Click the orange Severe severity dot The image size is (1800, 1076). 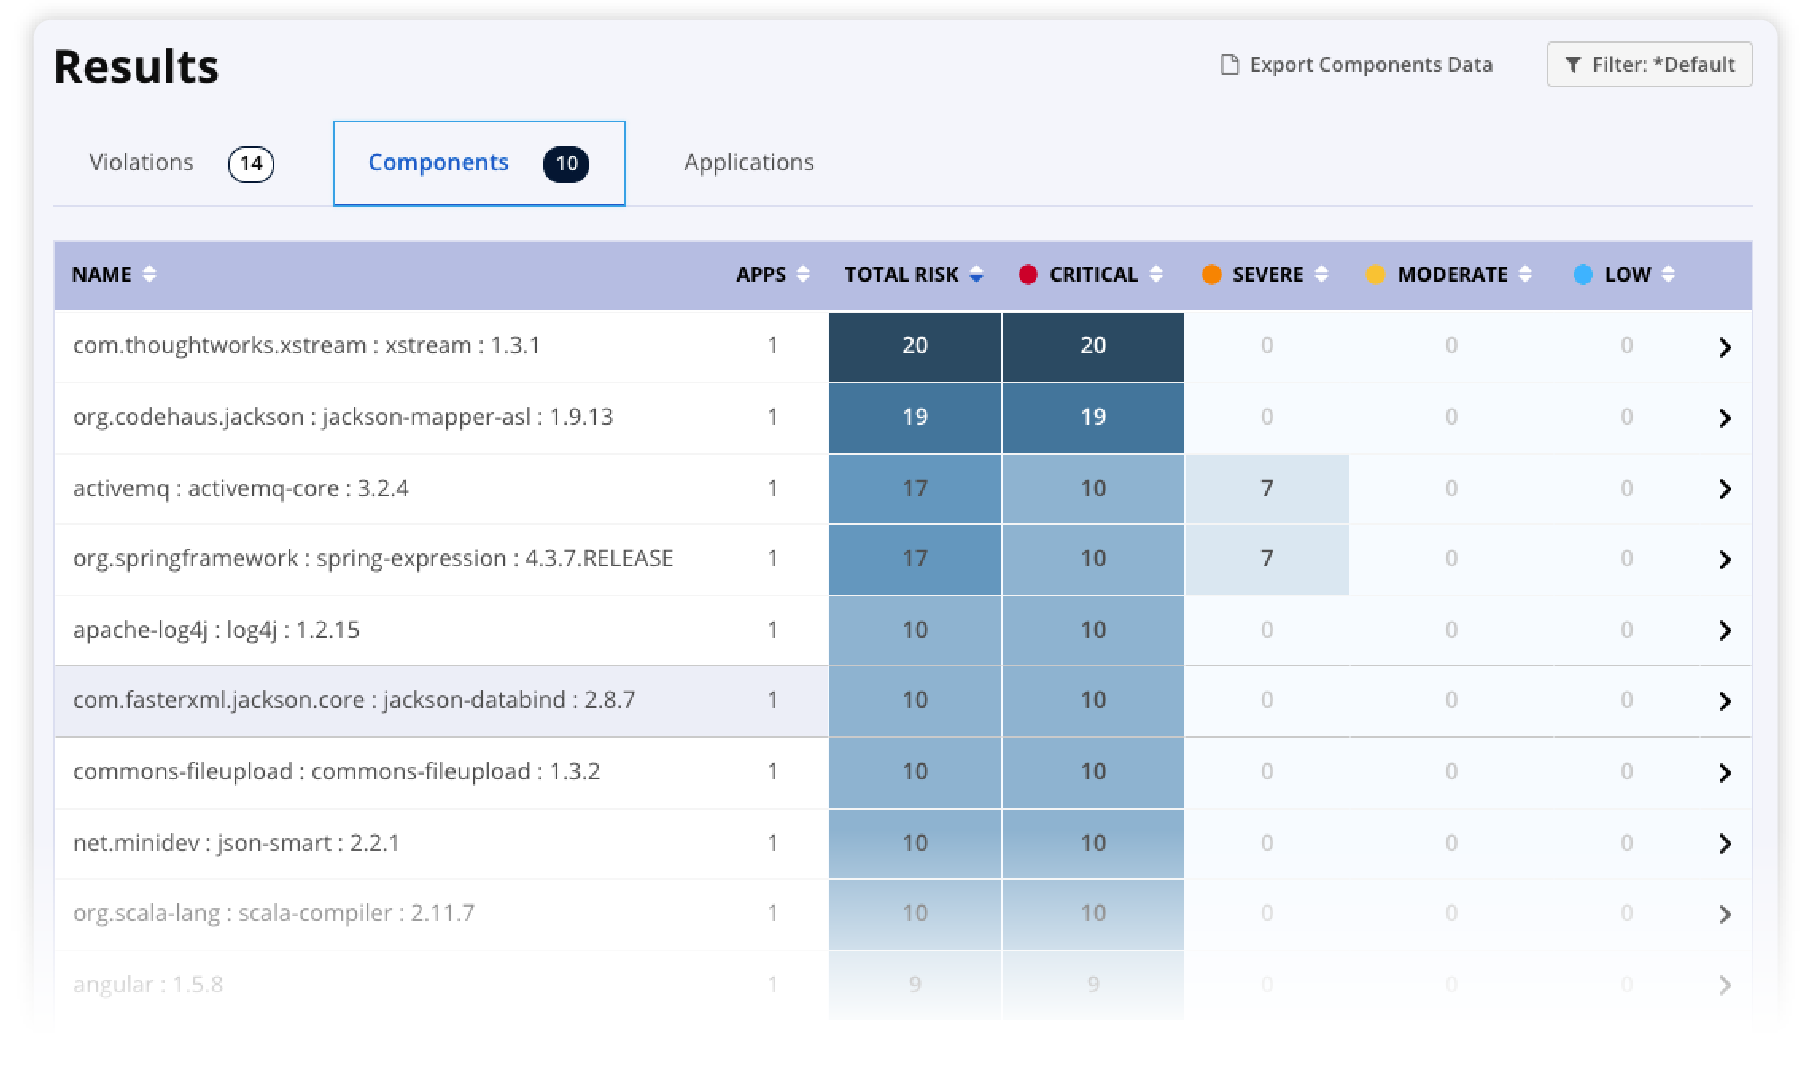[x=1210, y=274]
